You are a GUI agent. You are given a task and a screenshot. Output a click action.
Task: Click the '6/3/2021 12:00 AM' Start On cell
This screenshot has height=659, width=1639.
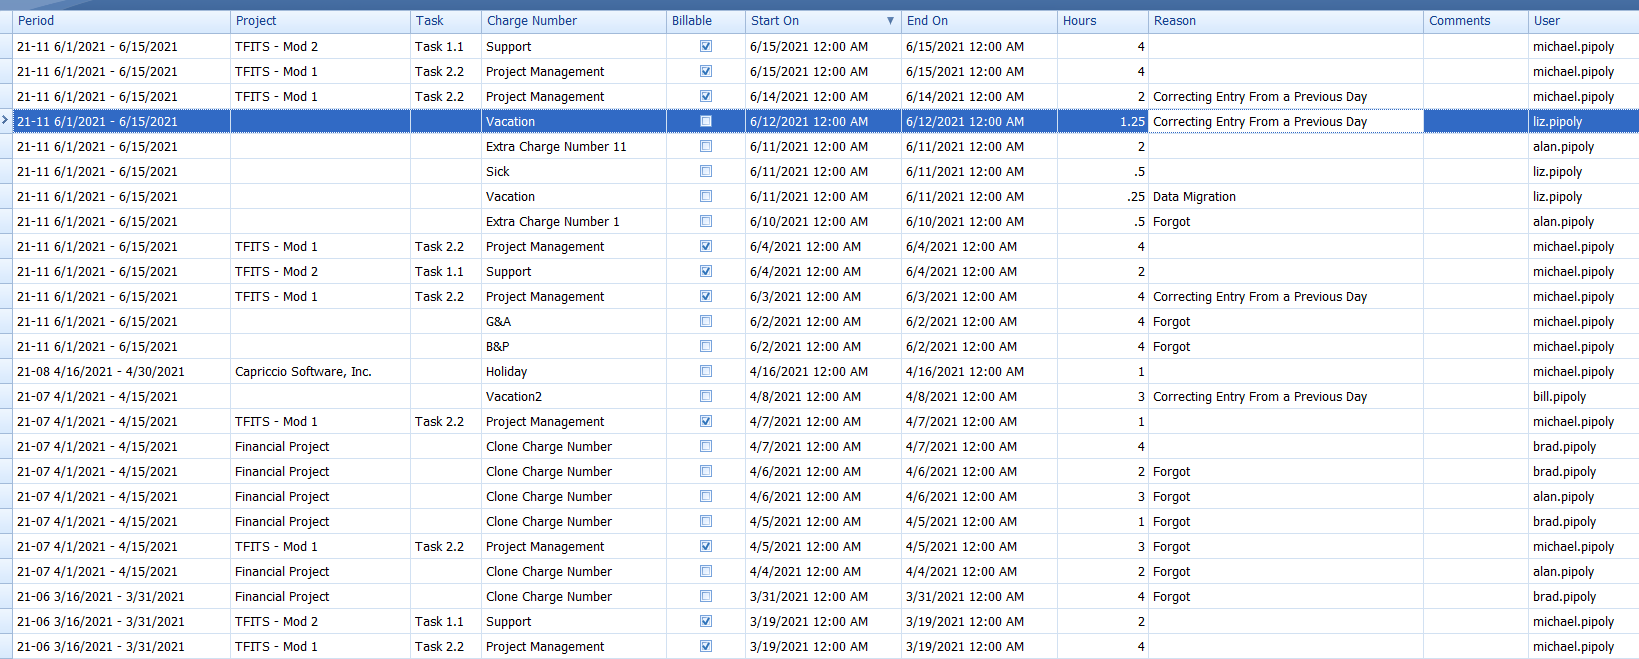[824, 296]
